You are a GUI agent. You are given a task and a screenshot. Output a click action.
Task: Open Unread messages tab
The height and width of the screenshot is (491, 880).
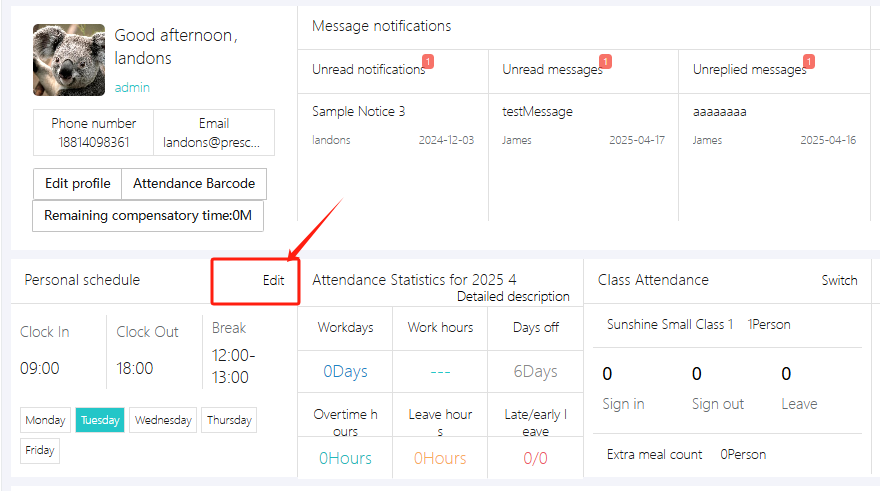point(552,70)
